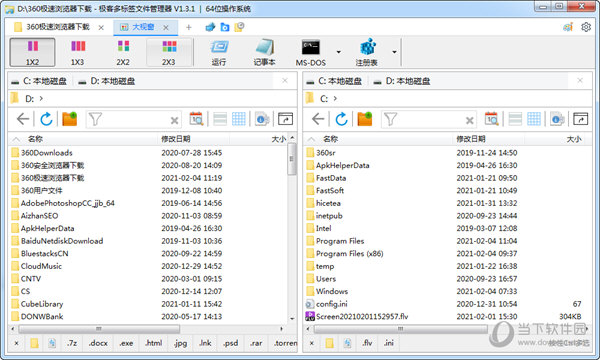This screenshot has width=600, height=360.
Task: Sort left pane by 修改日期 column
Action: [176, 139]
